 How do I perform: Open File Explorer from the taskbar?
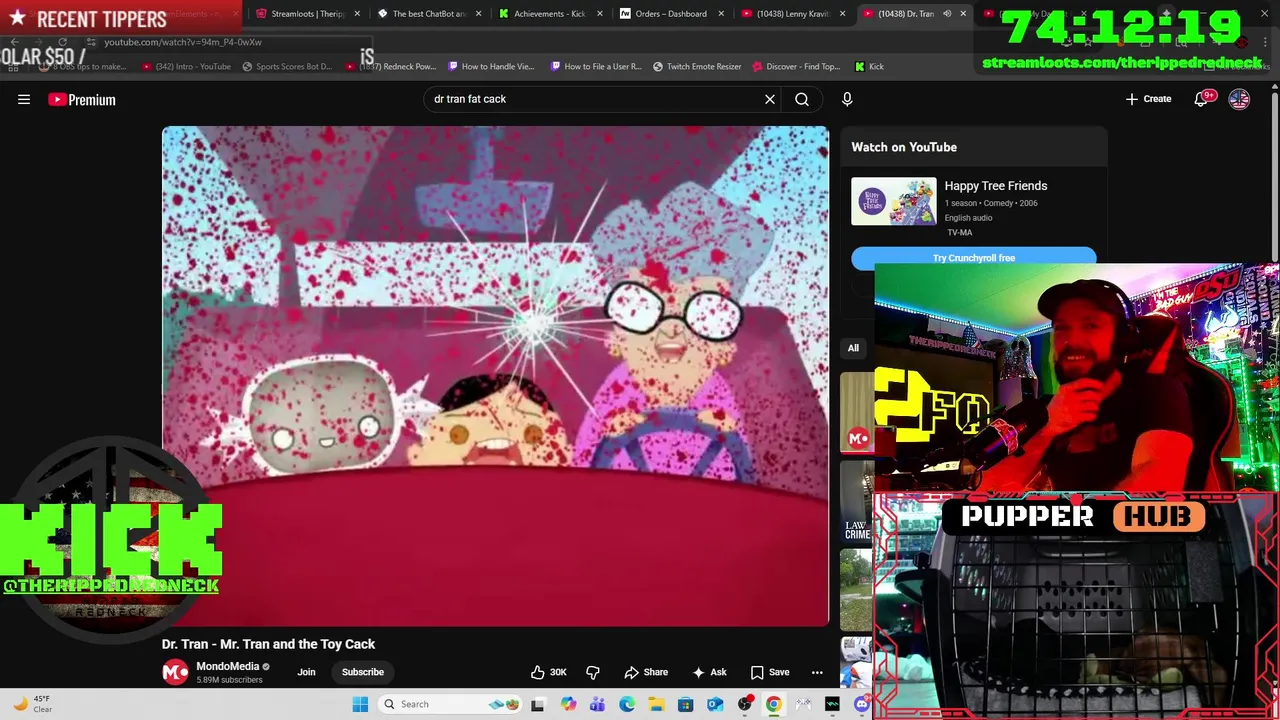tap(656, 704)
